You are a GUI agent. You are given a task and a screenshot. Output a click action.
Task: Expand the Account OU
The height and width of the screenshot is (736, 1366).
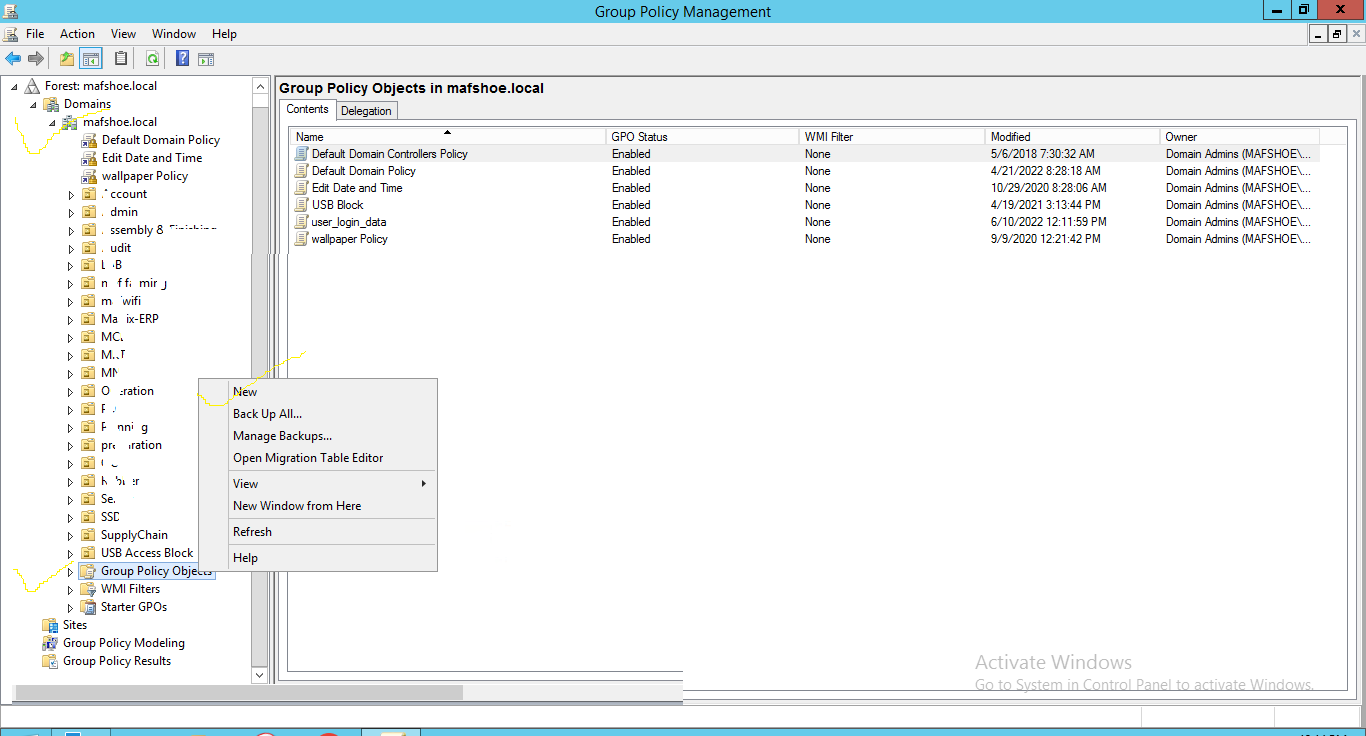71,195
